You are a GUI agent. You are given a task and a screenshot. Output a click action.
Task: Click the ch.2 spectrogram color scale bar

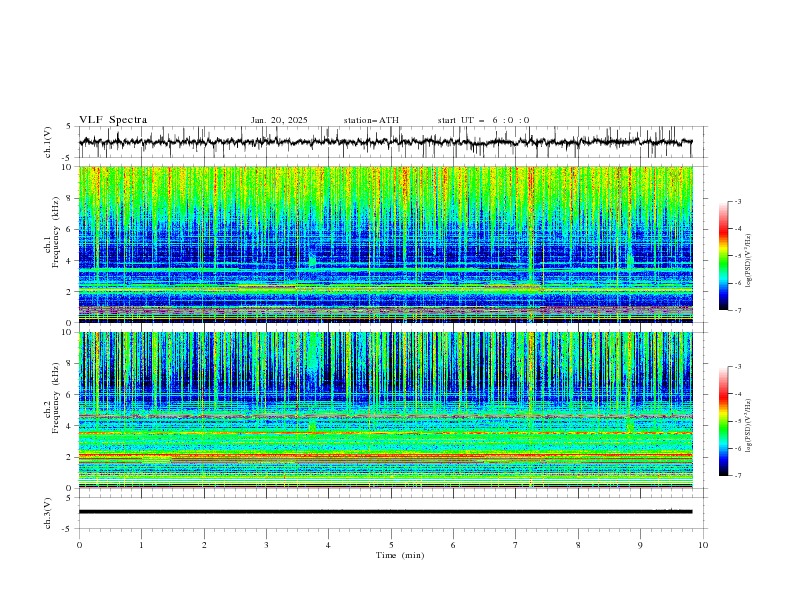pos(723,421)
